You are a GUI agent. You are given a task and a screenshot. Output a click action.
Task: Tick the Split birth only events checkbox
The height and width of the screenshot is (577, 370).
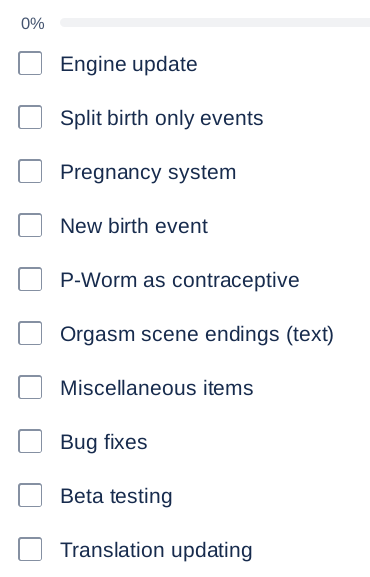coord(30,117)
